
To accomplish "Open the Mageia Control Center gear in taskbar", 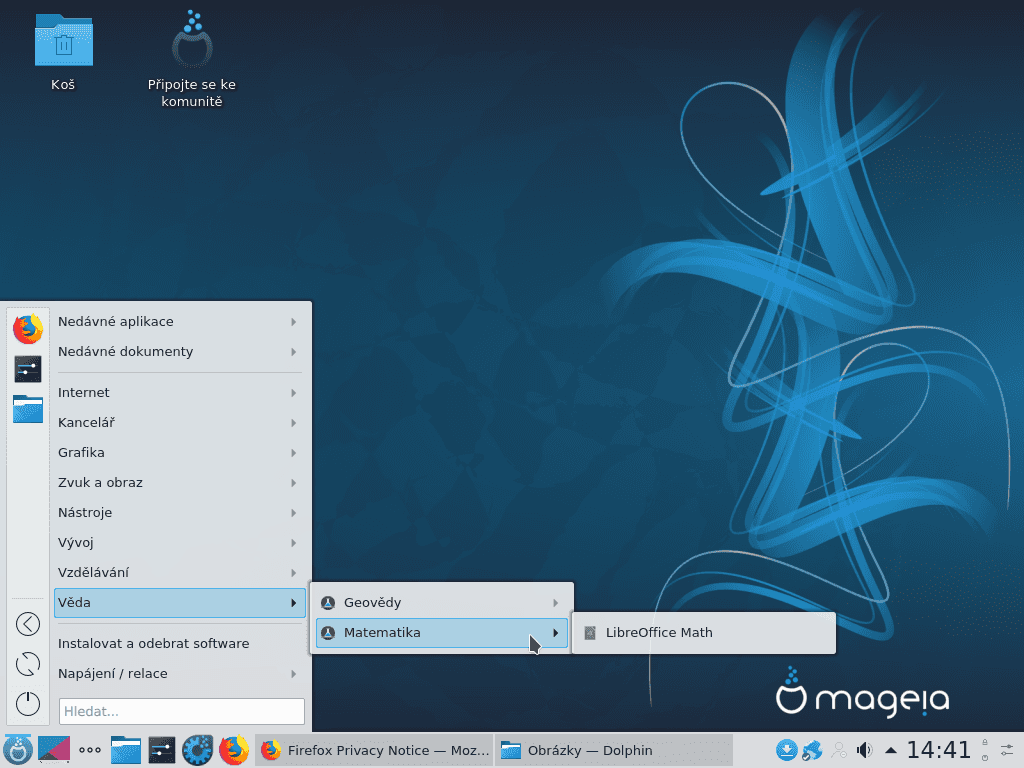I will 198,749.
